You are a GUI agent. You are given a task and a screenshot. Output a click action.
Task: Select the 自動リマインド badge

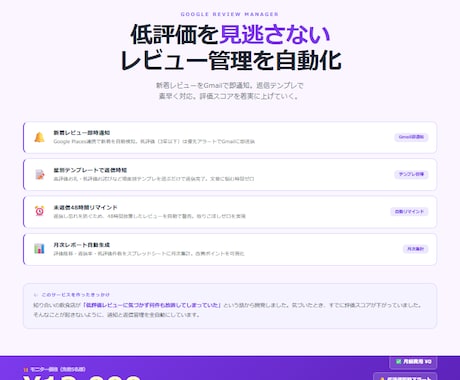(409, 212)
